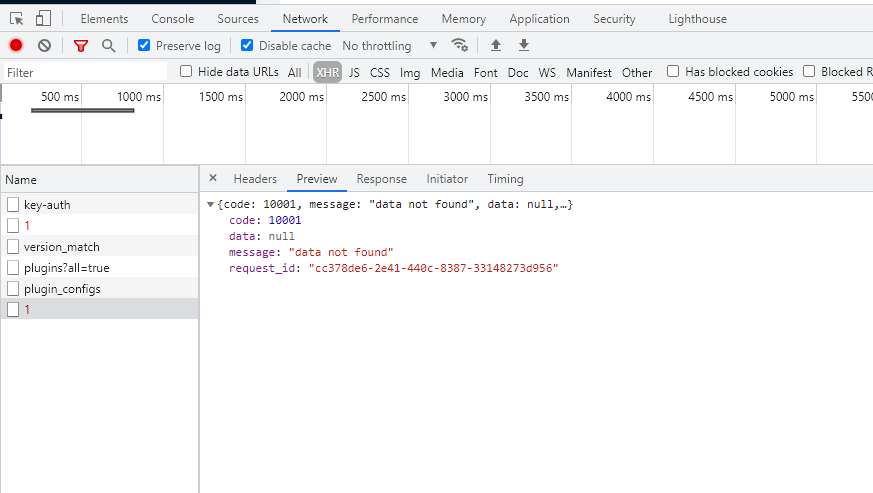Go to the Memory tab

pos(464,19)
